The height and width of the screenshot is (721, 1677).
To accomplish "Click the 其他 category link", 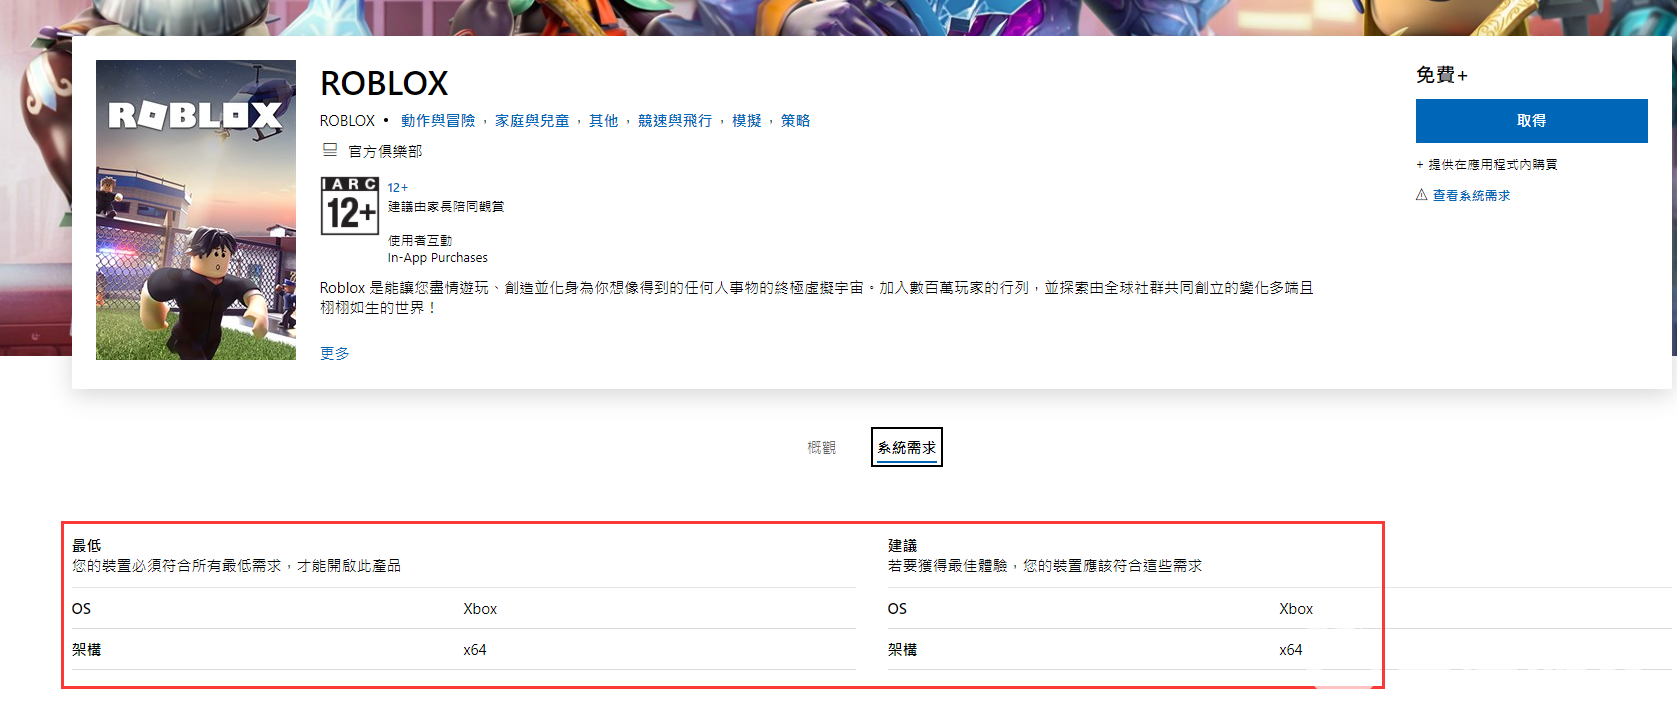I will tap(603, 121).
